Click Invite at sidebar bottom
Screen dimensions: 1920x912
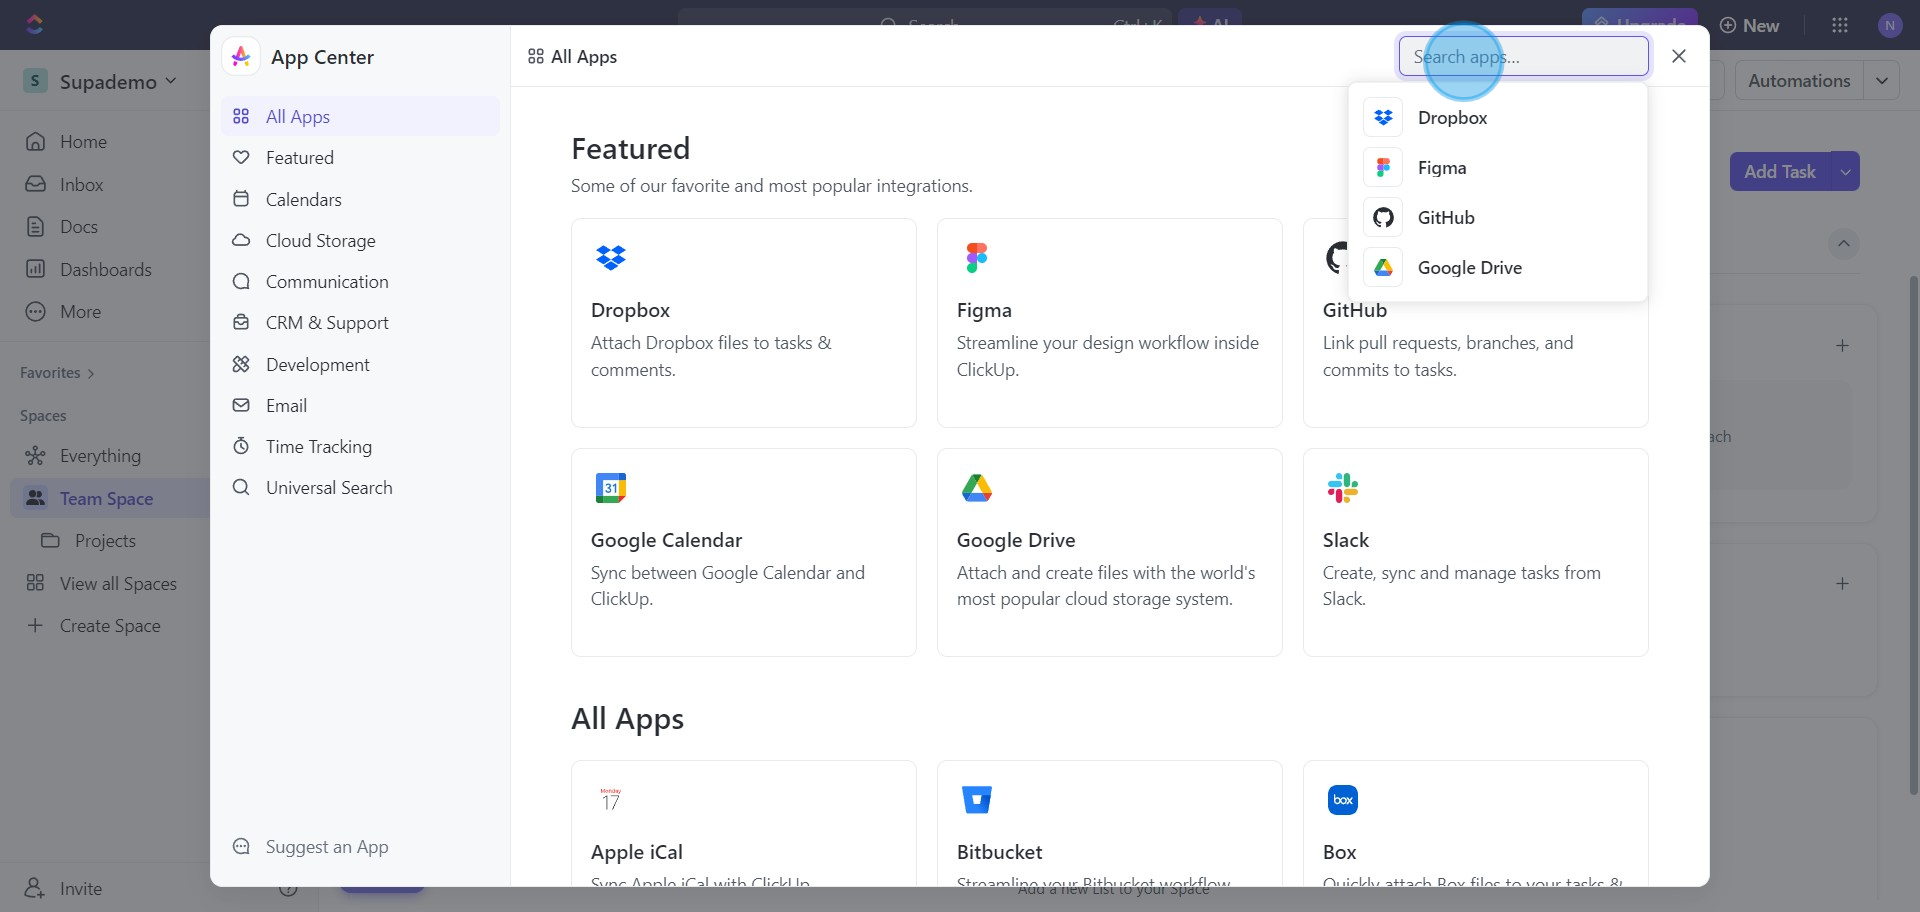(x=64, y=889)
